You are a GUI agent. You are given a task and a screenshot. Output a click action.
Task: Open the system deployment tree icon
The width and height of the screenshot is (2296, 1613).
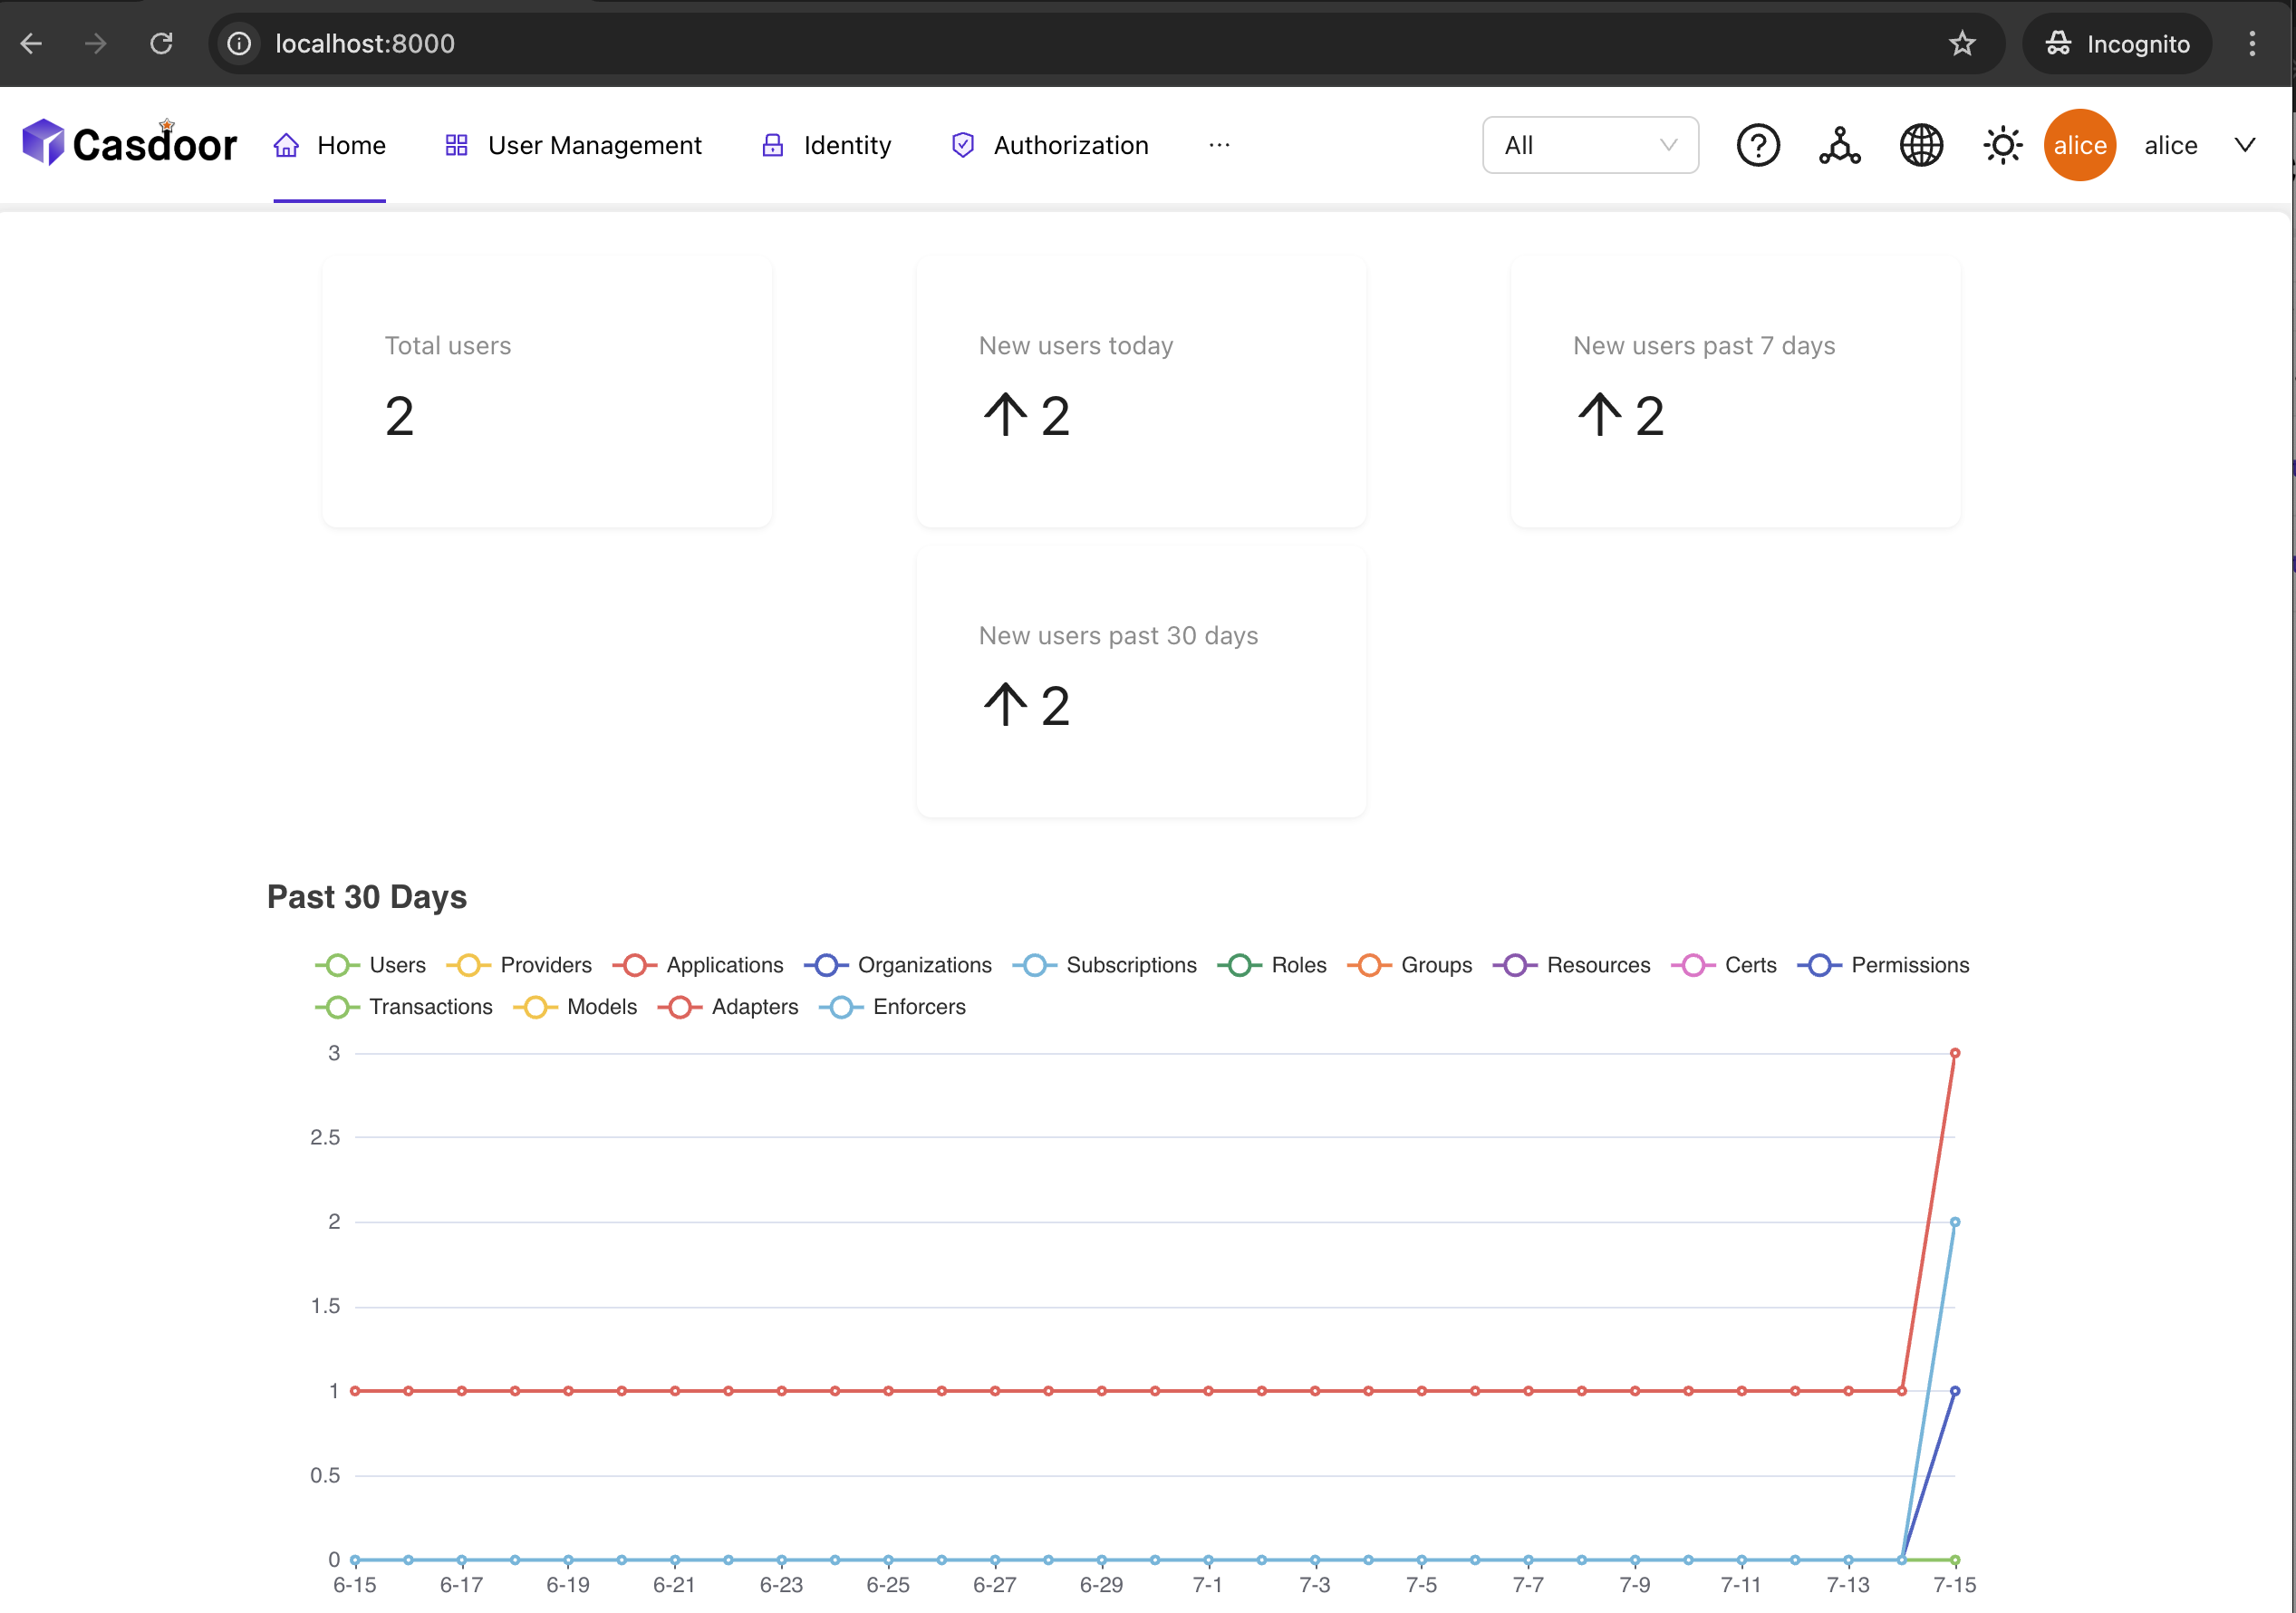point(1839,145)
